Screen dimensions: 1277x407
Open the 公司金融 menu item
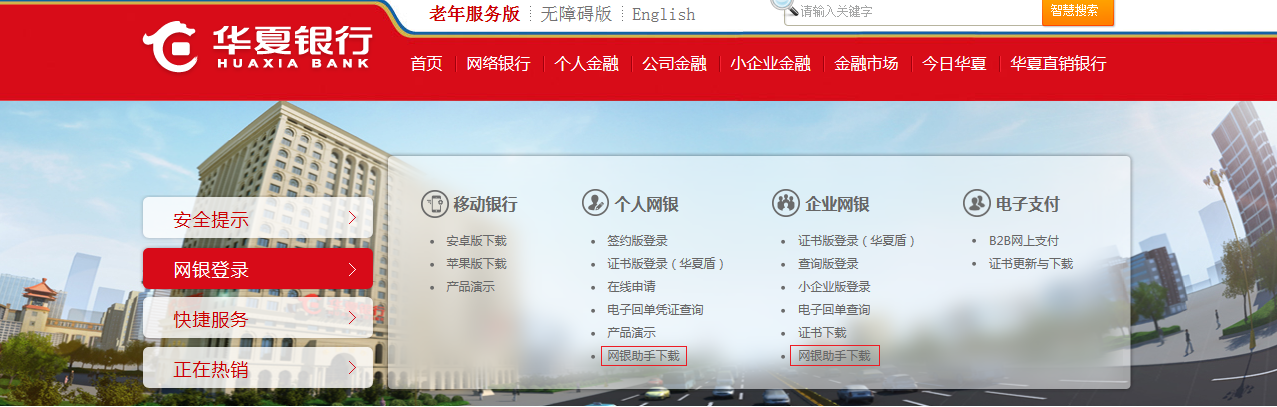click(x=675, y=63)
